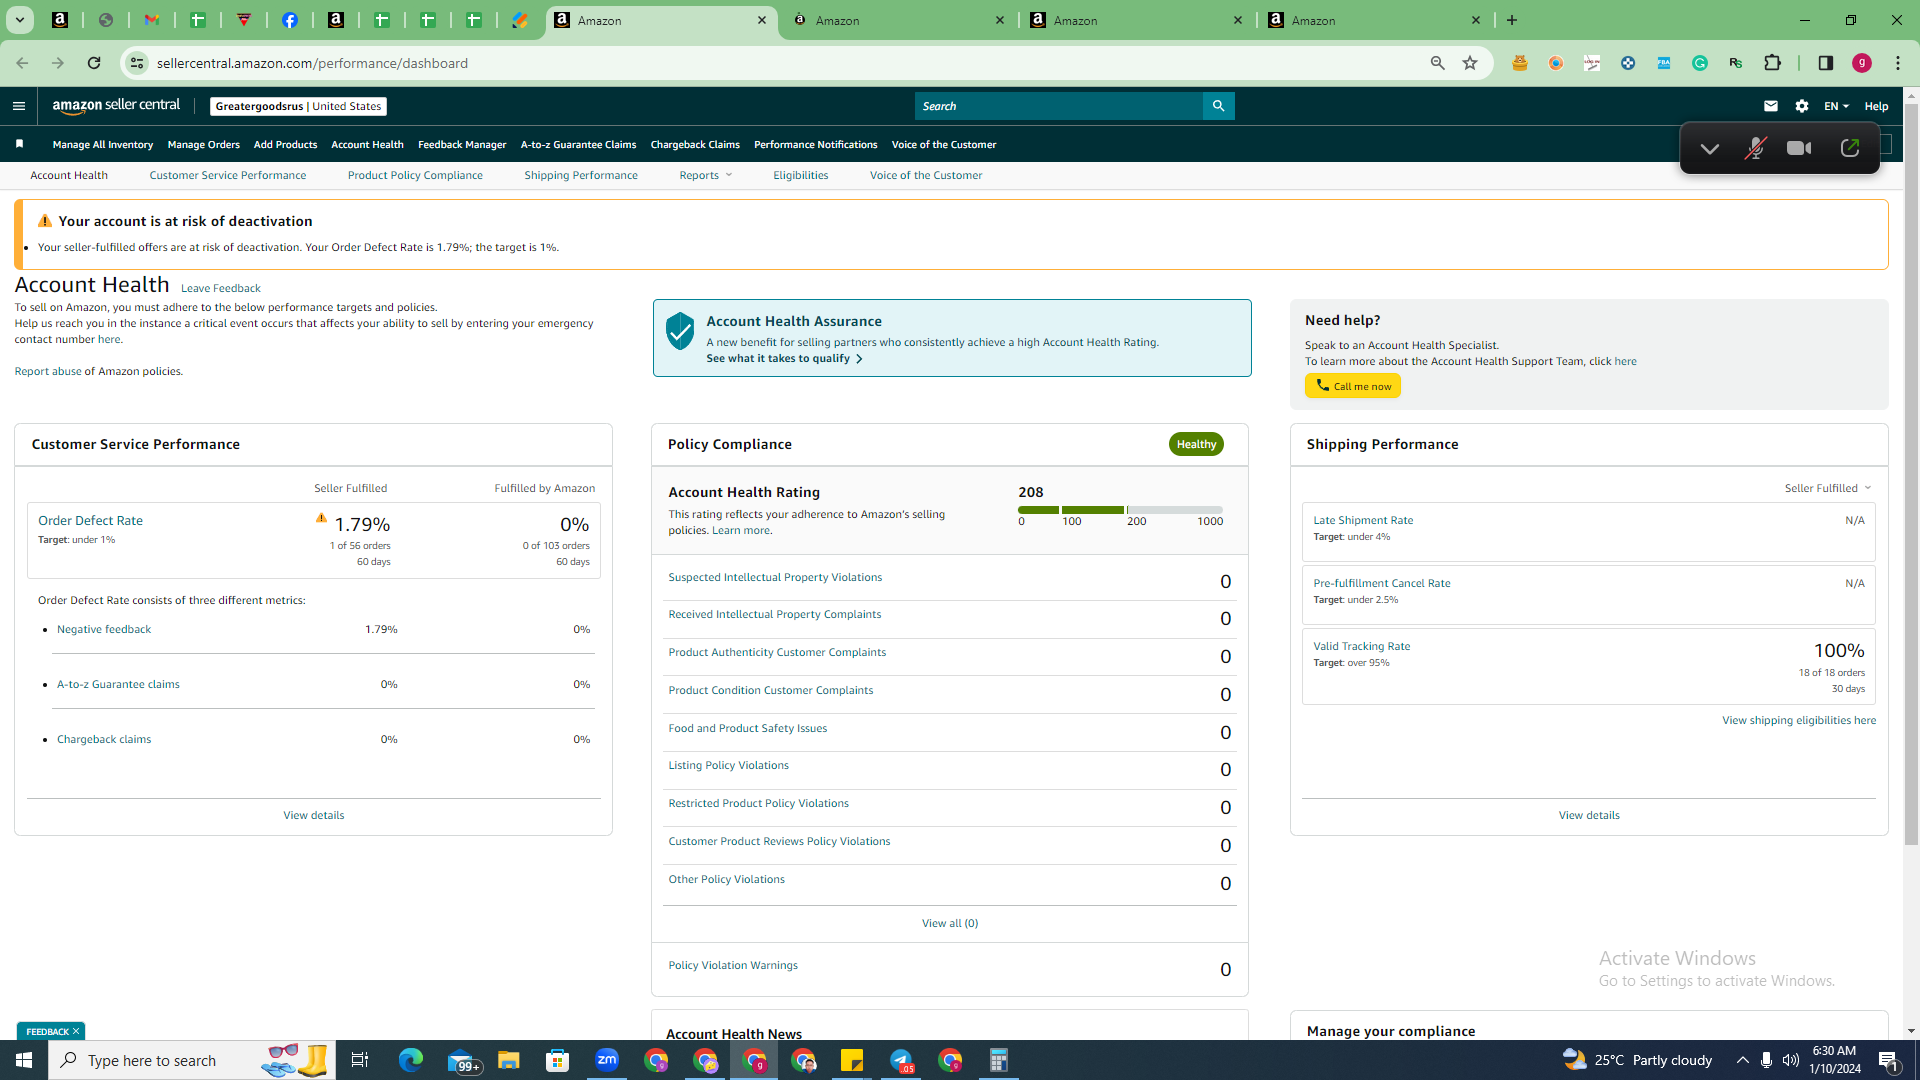The image size is (1920, 1080).
Task: Open Performance Notifications menu item
Action: pos(815,144)
